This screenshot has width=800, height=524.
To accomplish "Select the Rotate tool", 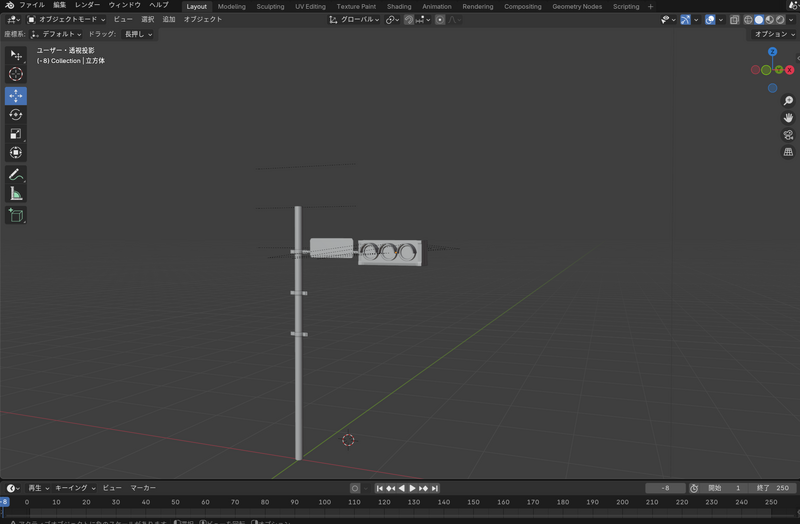I will click(x=16, y=115).
